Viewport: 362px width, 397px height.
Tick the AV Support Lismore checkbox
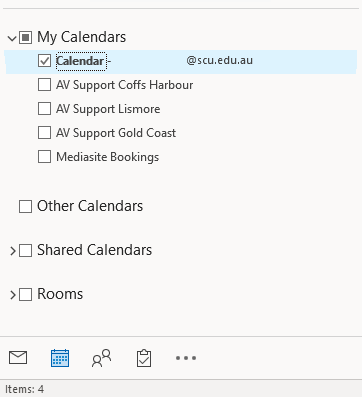[44, 109]
